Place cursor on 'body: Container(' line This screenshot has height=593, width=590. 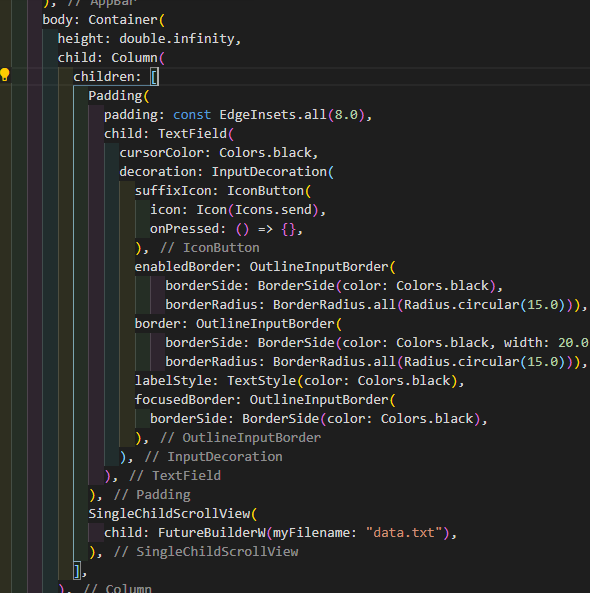point(104,20)
